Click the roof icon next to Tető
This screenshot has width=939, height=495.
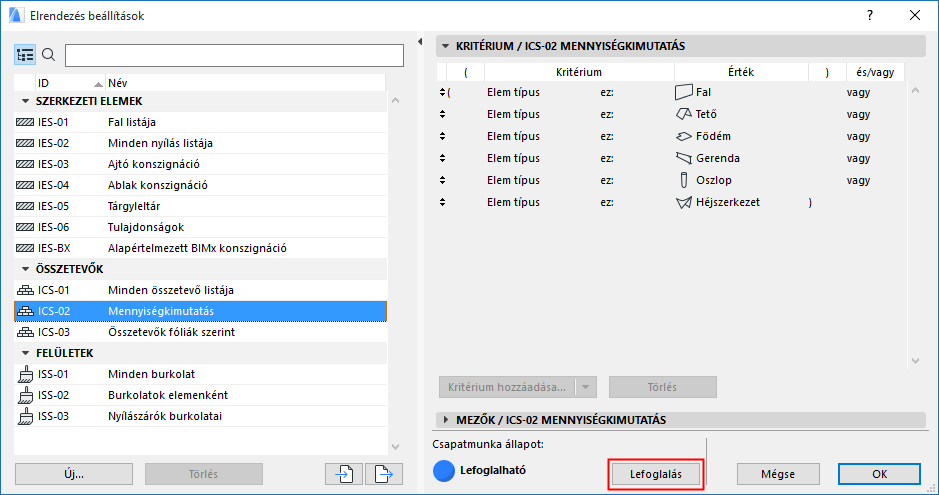[x=683, y=114]
